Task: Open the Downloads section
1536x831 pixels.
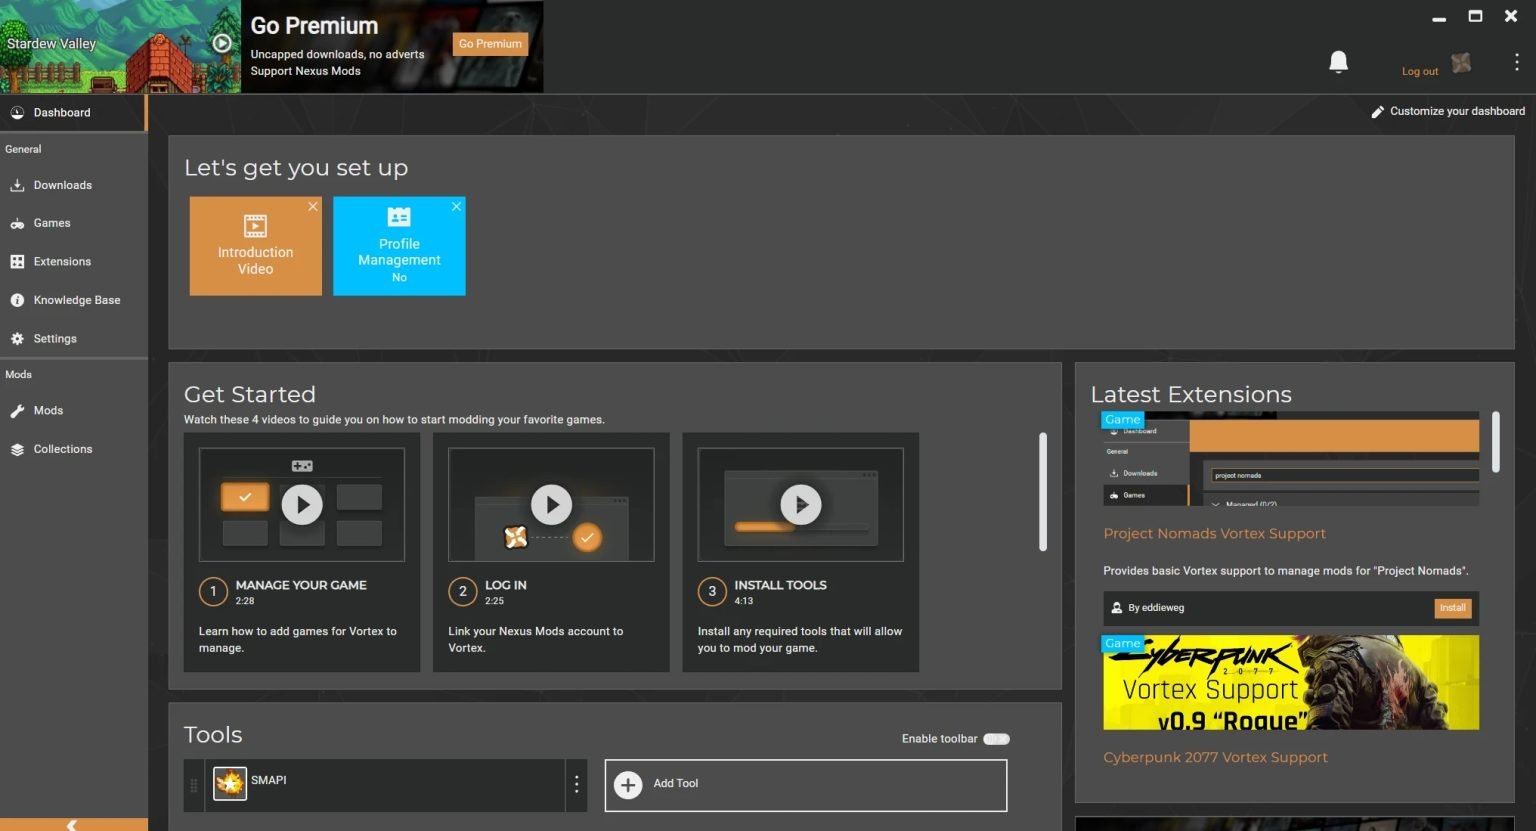Action: pos(62,185)
